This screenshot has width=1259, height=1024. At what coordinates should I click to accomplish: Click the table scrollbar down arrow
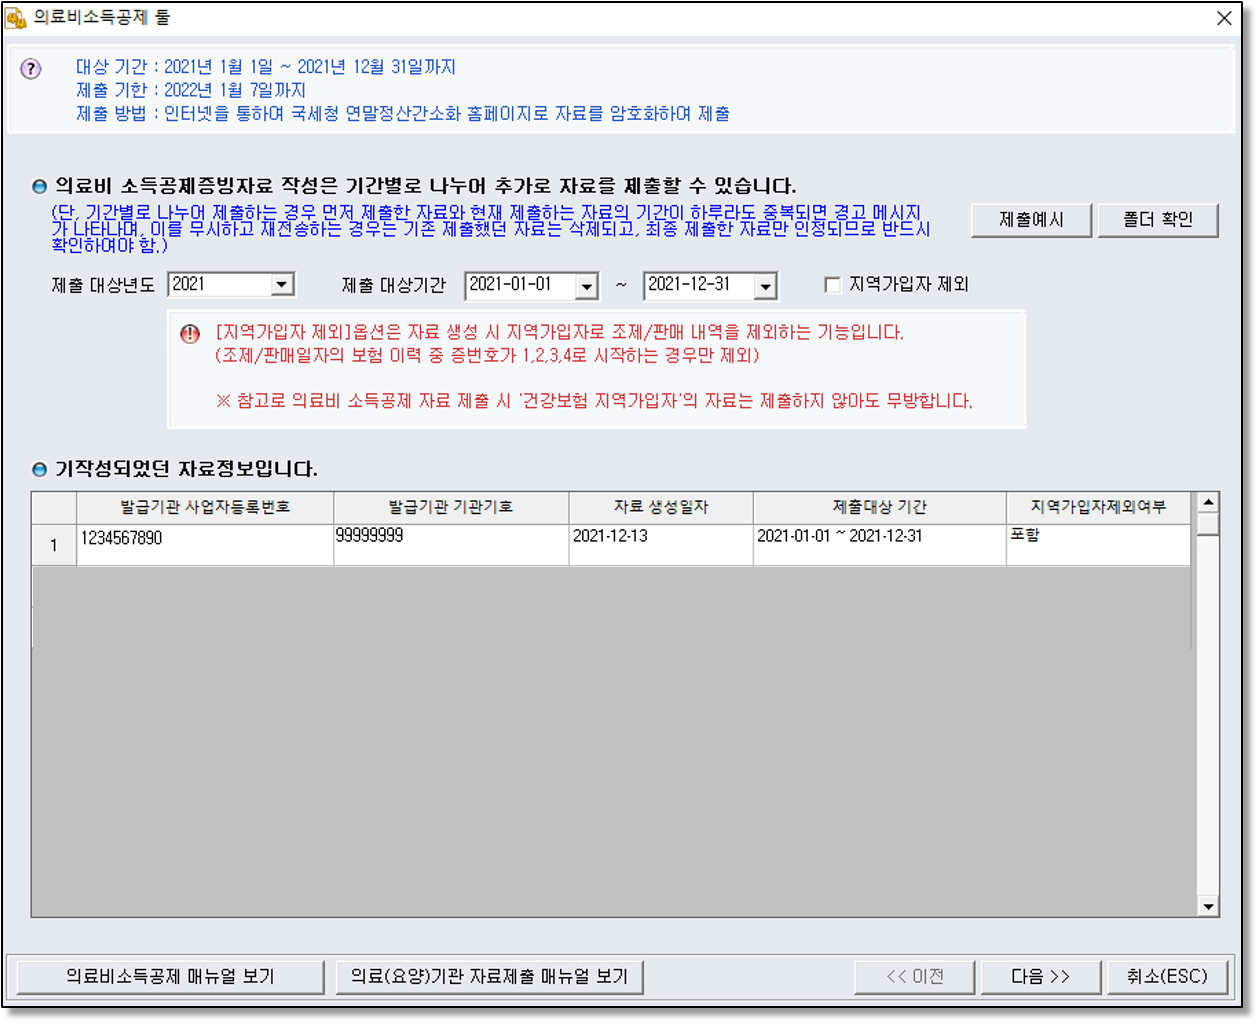coord(1208,907)
